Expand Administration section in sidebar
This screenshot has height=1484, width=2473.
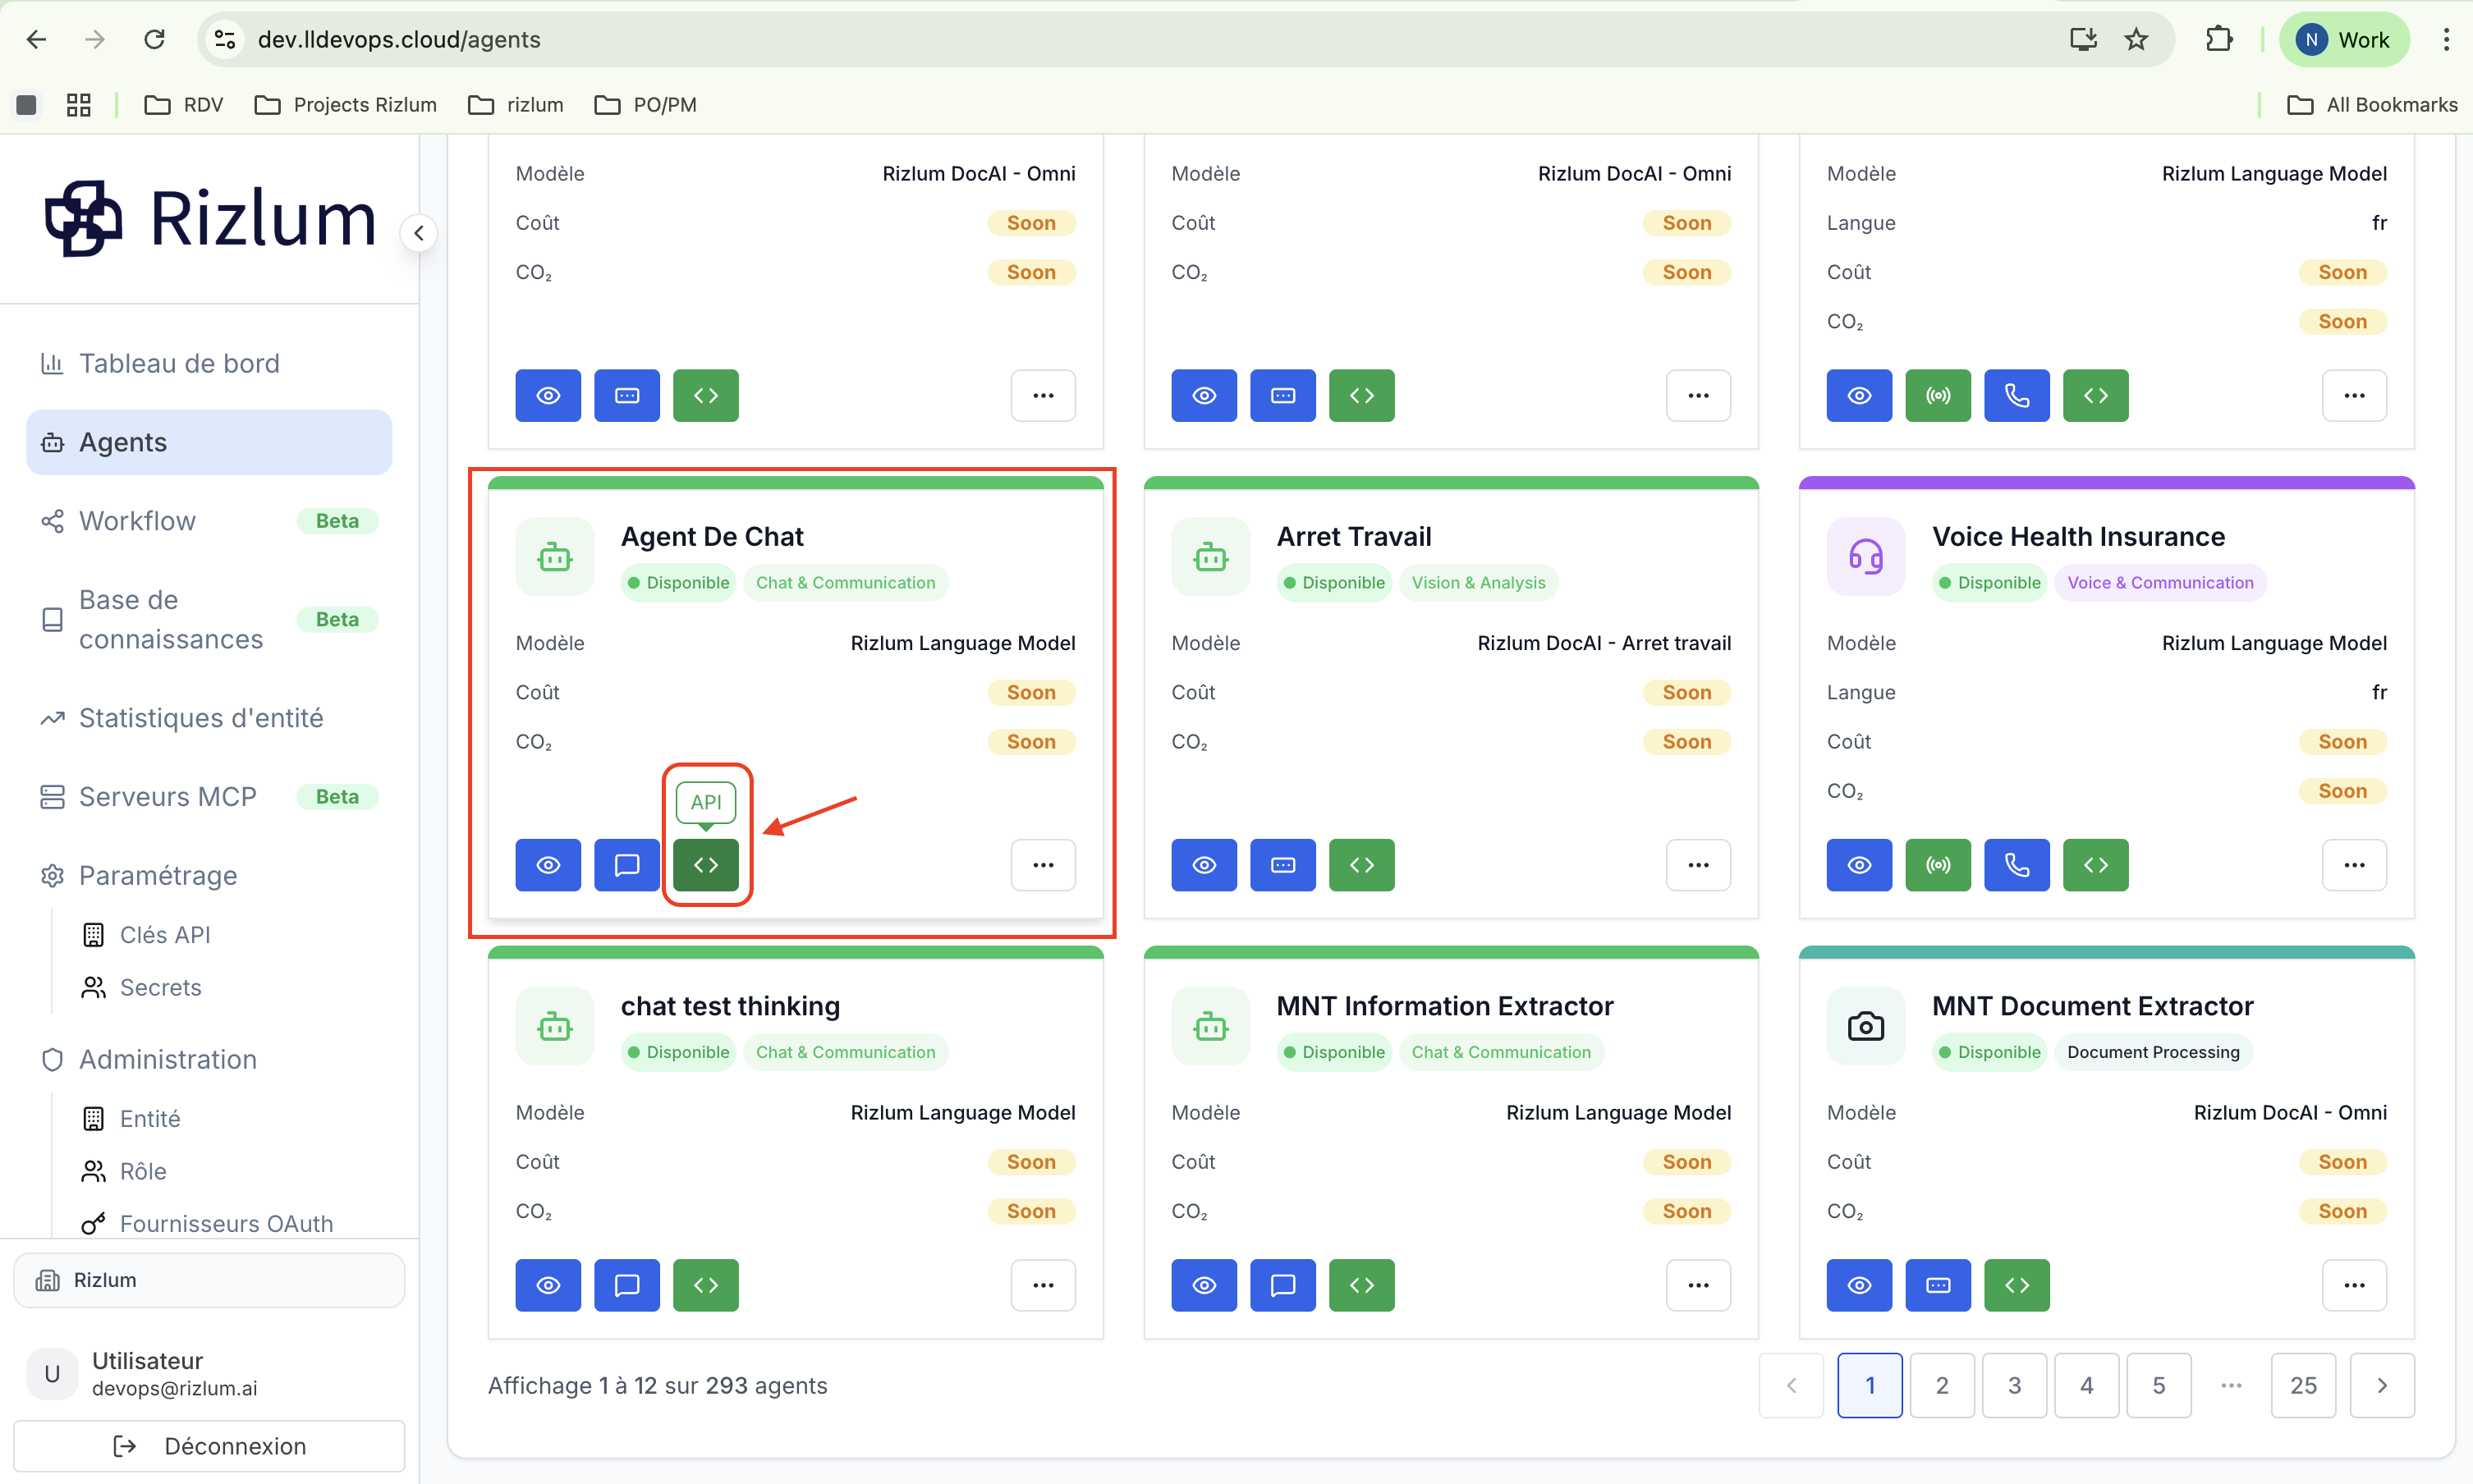[x=209, y=1059]
